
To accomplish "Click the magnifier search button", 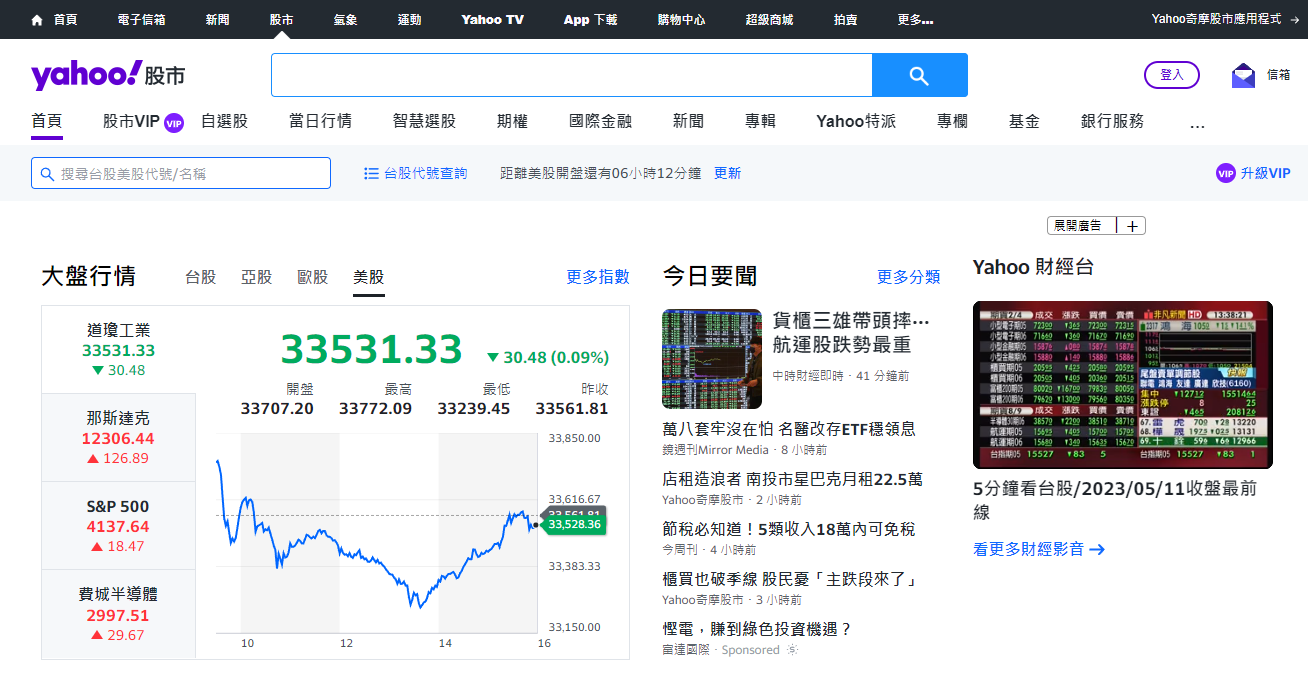I will click(919, 75).
